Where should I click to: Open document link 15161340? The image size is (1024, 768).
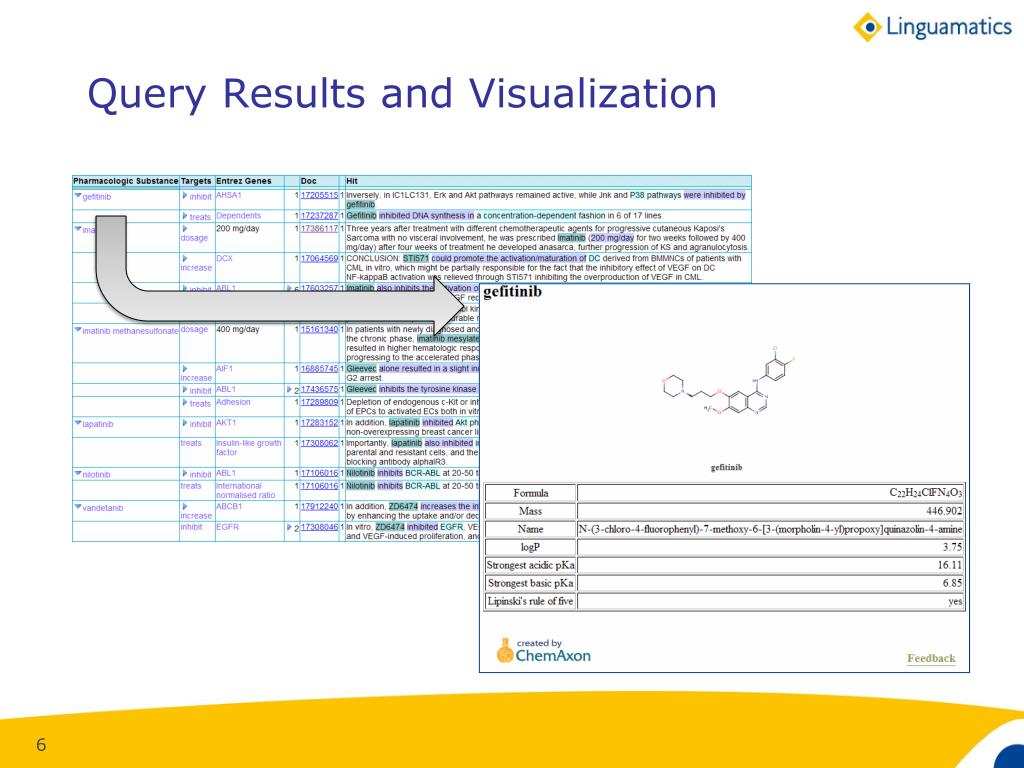pyautogui.click(x=319, y=329)
